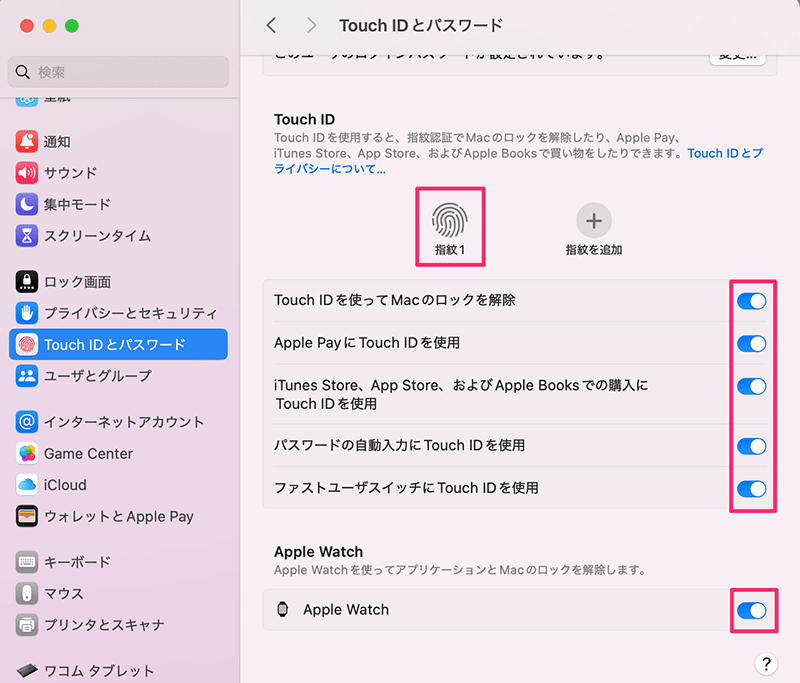Open the ワコム タブレット tablet icon

pyautogui.click(x=27, y=670)
